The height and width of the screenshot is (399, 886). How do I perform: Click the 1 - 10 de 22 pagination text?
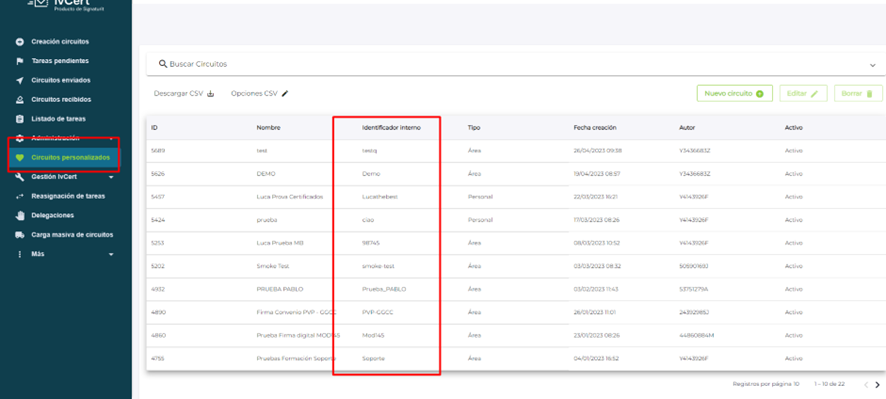click(829, 384)
